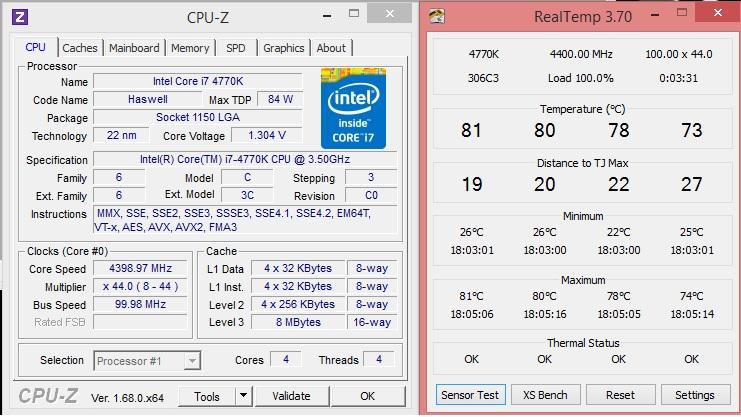
Task: Click the Threads value 4
Action: click(379, 360)
